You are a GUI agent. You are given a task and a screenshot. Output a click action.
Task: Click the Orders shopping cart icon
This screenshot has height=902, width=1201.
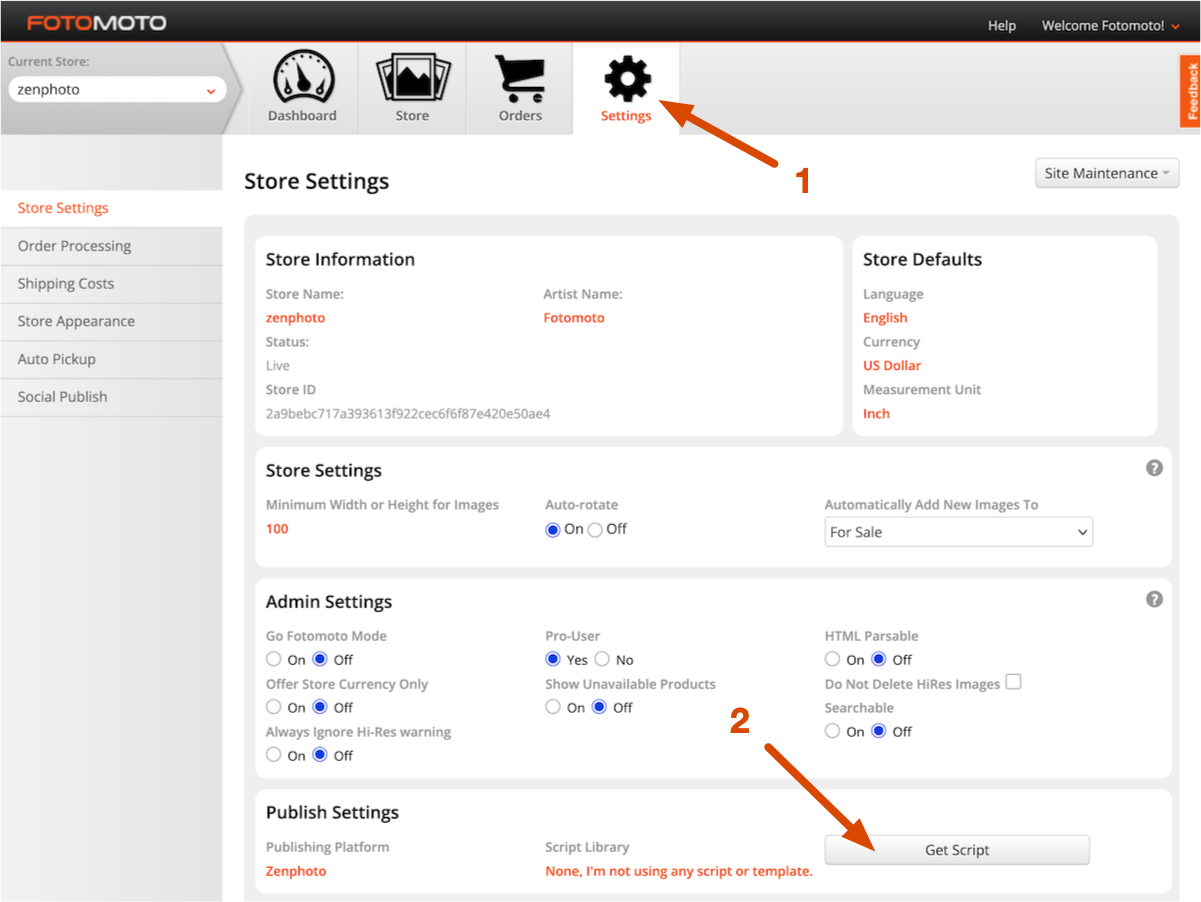[520, 79]
